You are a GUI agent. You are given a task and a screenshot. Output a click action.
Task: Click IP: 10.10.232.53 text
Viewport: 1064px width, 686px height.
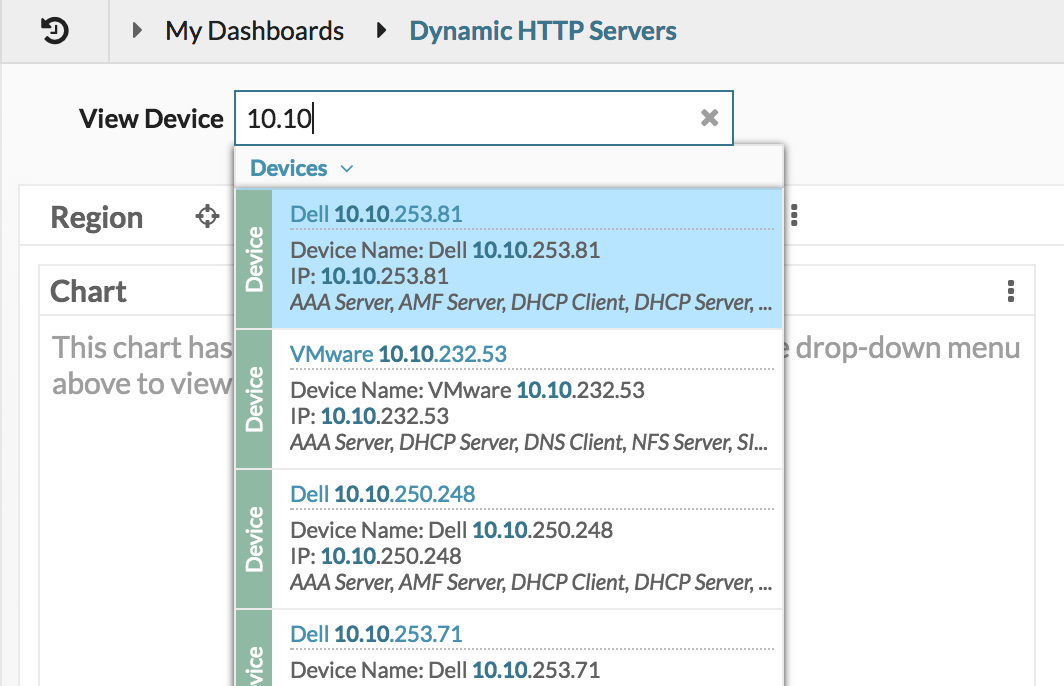(369, 416)
